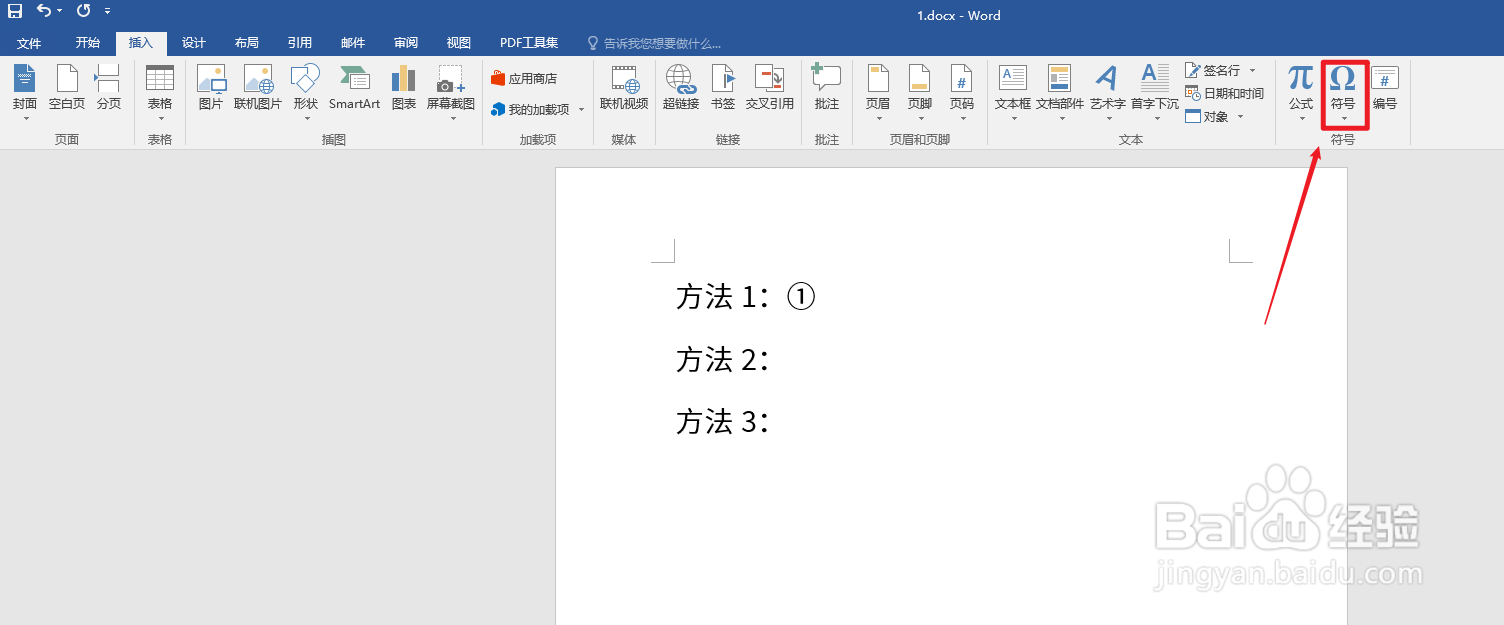Screen dimensions: 1504x625
Task: Insert a chart with 图表
Action: [x=403, y=92]
